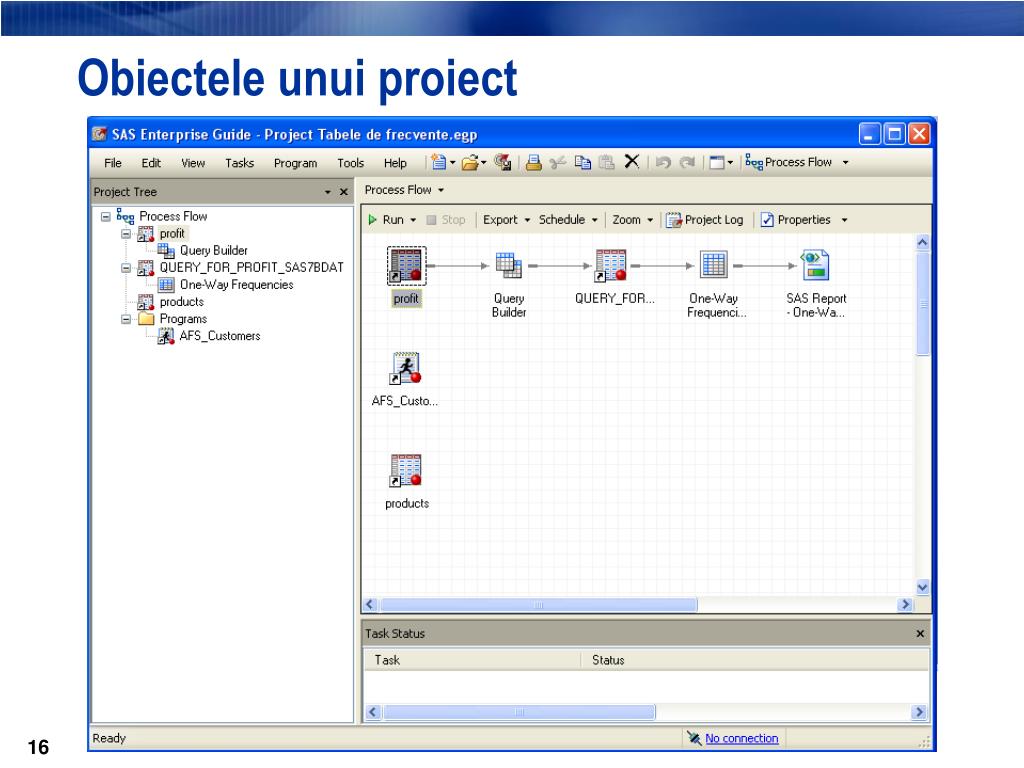Click the No connection status link
The height and width of the screenshot is (768, 1024).
pos(741,739)
